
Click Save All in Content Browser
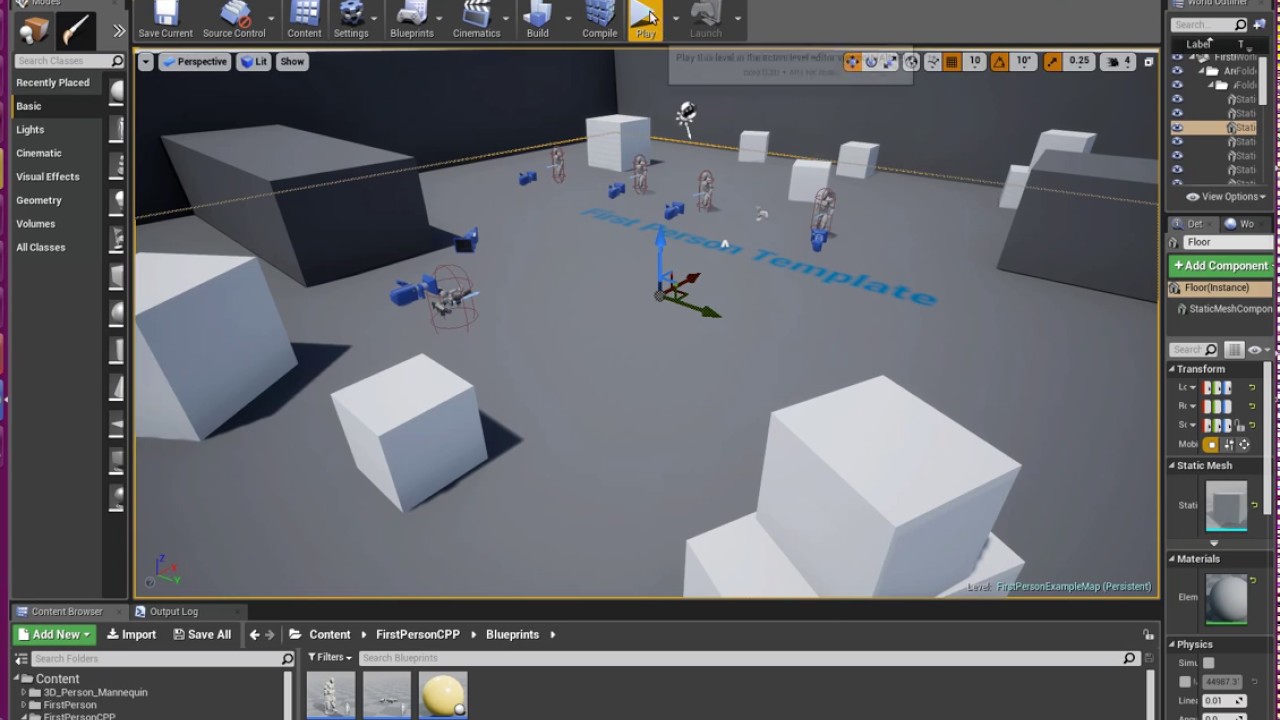(x=202, y=634)
